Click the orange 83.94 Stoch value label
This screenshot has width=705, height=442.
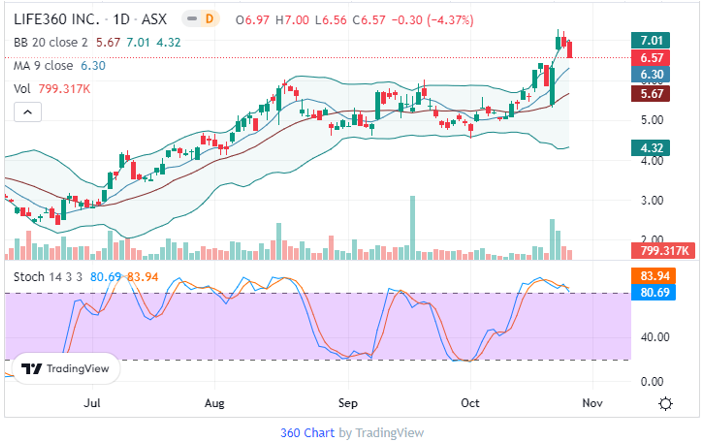pyautogui.click(x=653, y=276)
